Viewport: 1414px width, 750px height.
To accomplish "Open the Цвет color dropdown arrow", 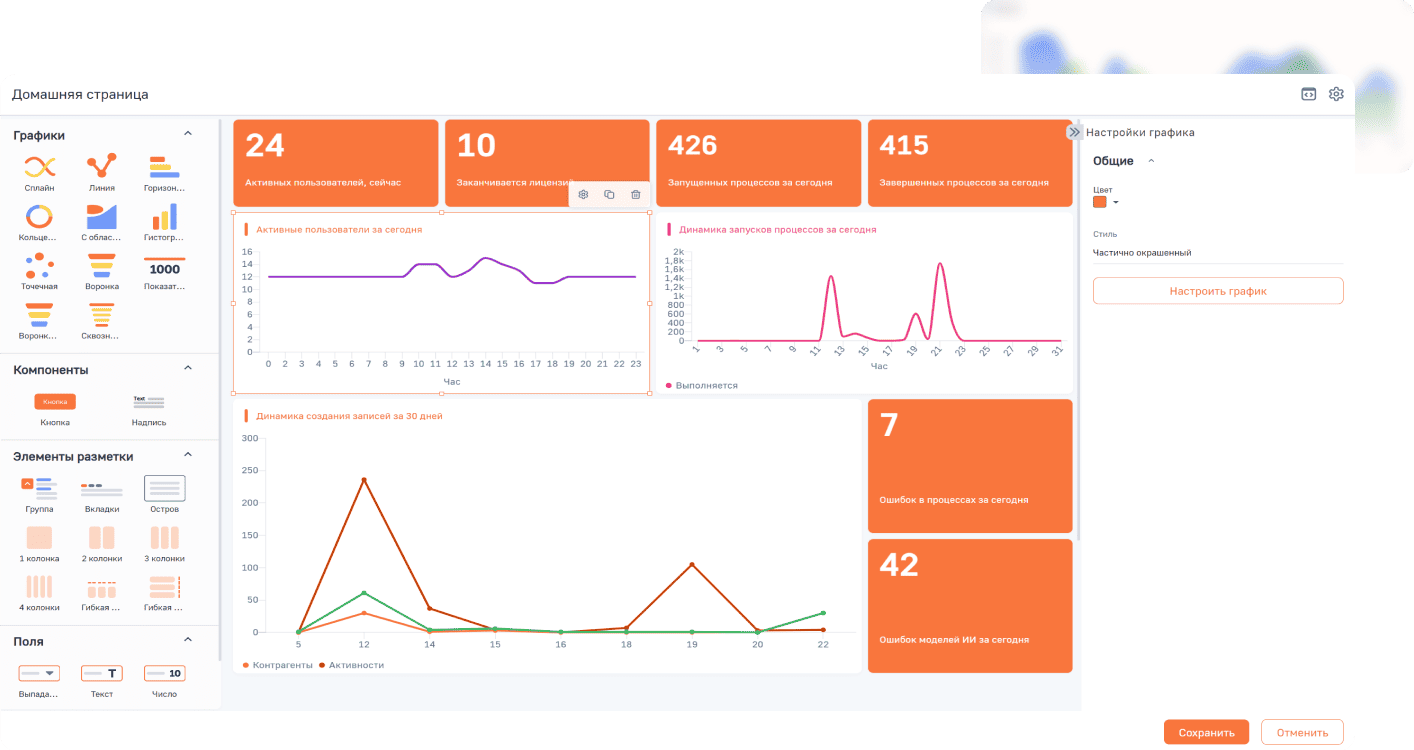I will [x=1116, y=202].
